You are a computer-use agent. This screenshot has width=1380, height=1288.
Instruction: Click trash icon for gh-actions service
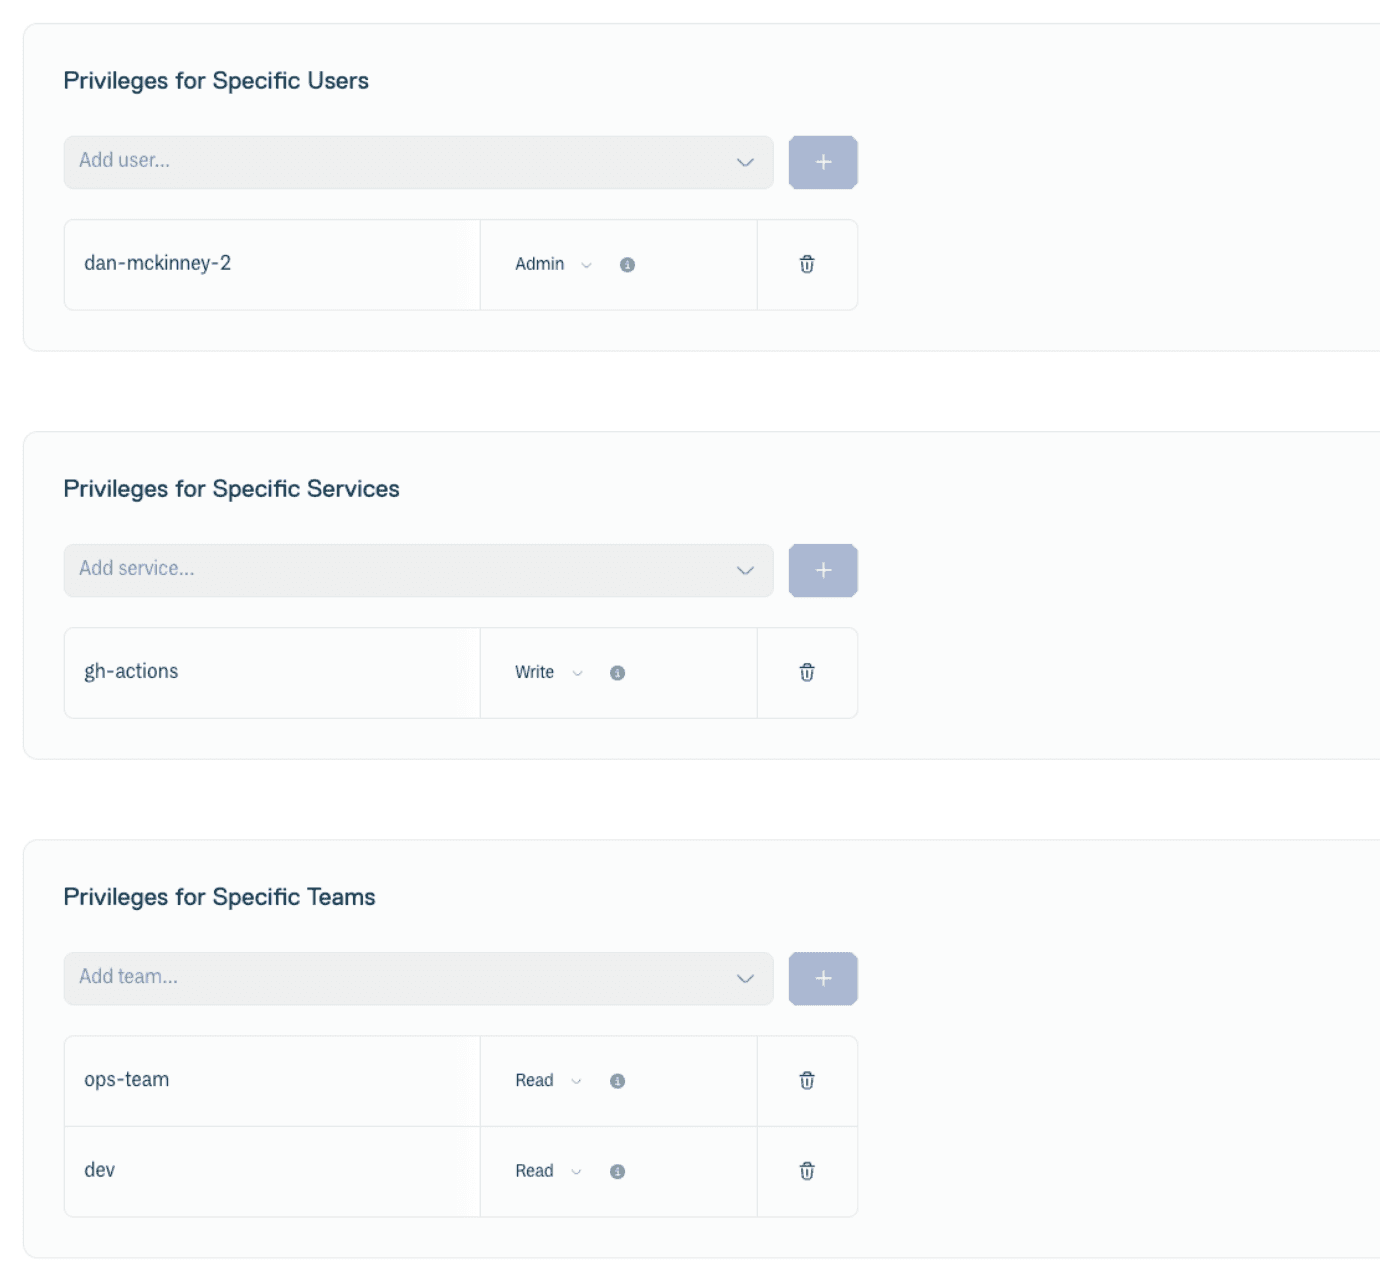pyautogui.click(x=807, y=672)
